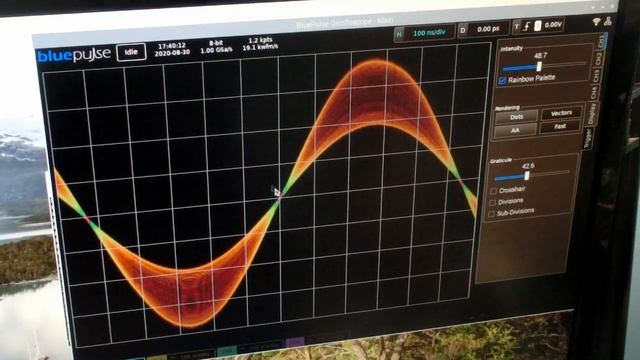Image resolution: width=640 pixels, height=360 pixels.
Task: Select Fast rendering mode
Action: [x=560, y=127]
